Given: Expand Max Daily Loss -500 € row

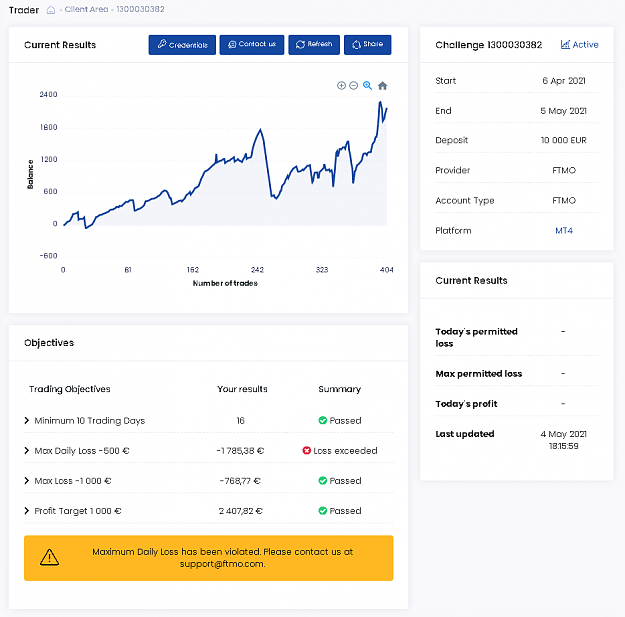Looking at the screenshot, I should click(x=27, y=450).
